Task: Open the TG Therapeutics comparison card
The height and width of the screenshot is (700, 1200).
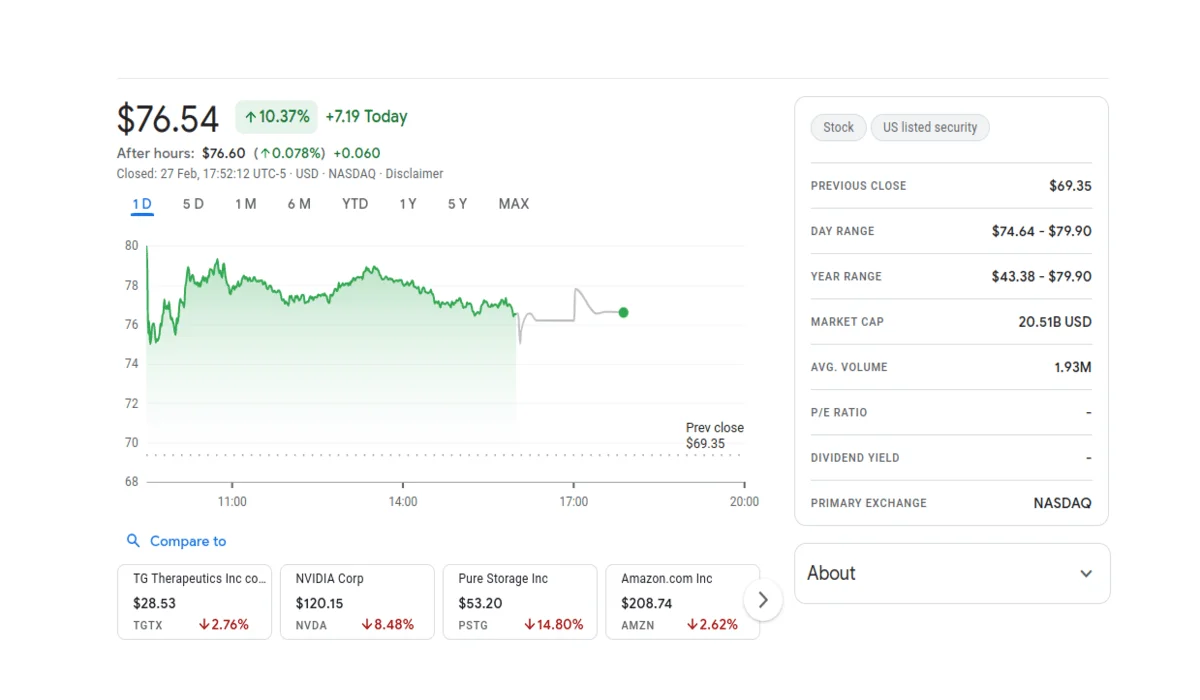Action: click(x=194, y=601)
